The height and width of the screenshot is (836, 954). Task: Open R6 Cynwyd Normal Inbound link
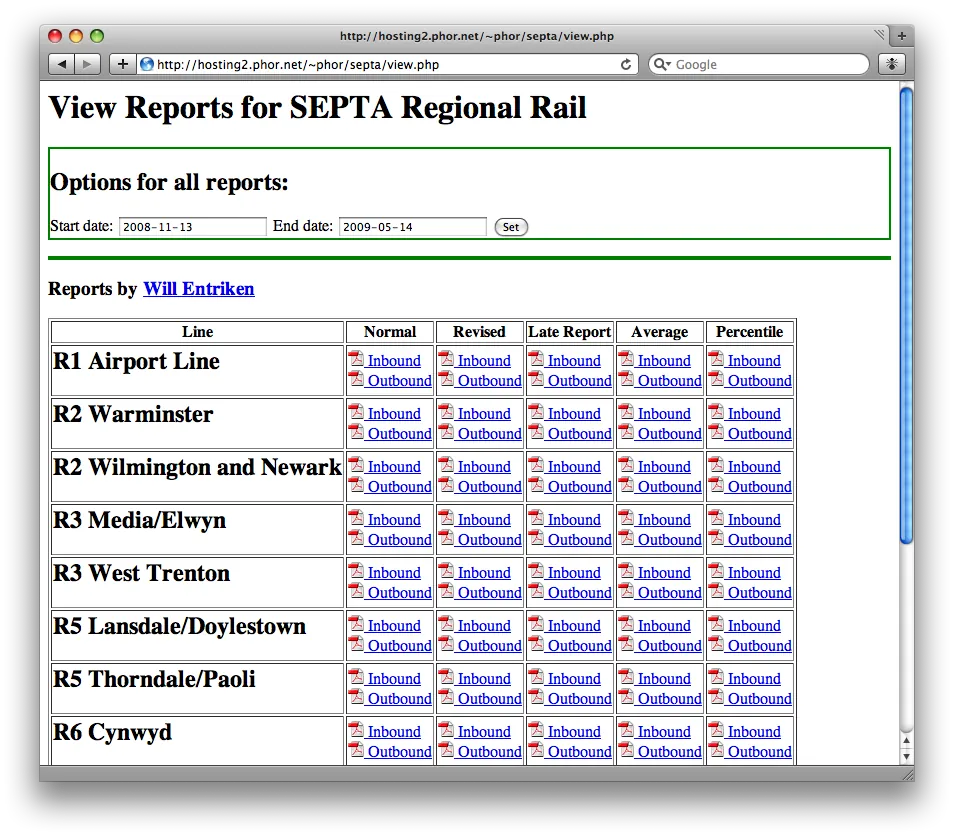[394, 731]
